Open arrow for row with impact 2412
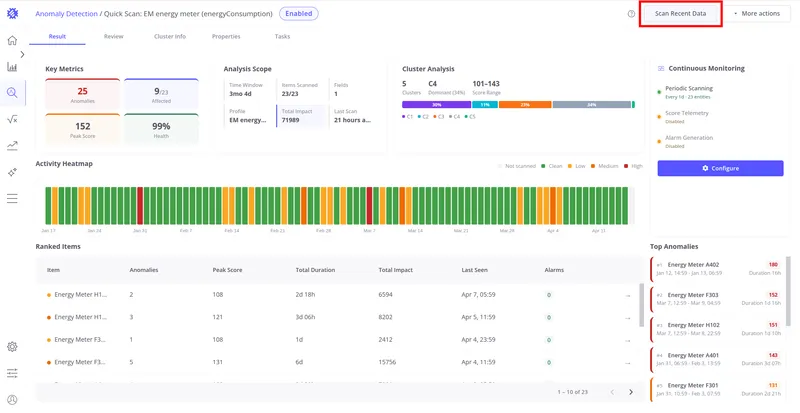The image size is (800, 413). click(628, 340)
